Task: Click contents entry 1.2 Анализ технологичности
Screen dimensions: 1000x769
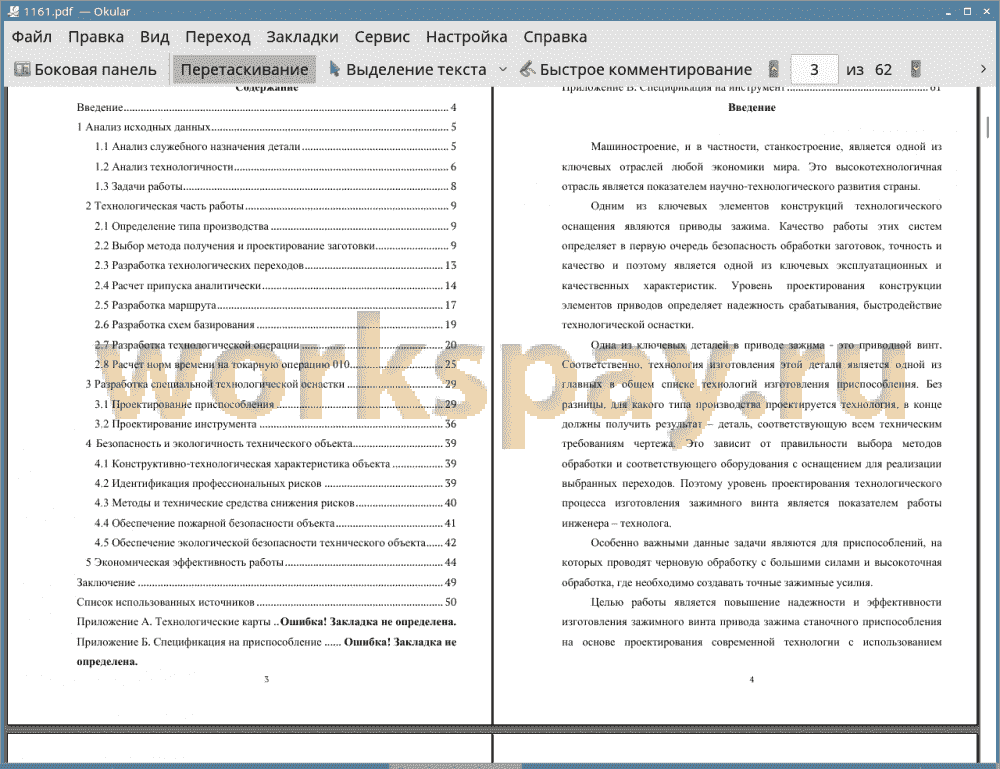Action: (276, 167)
